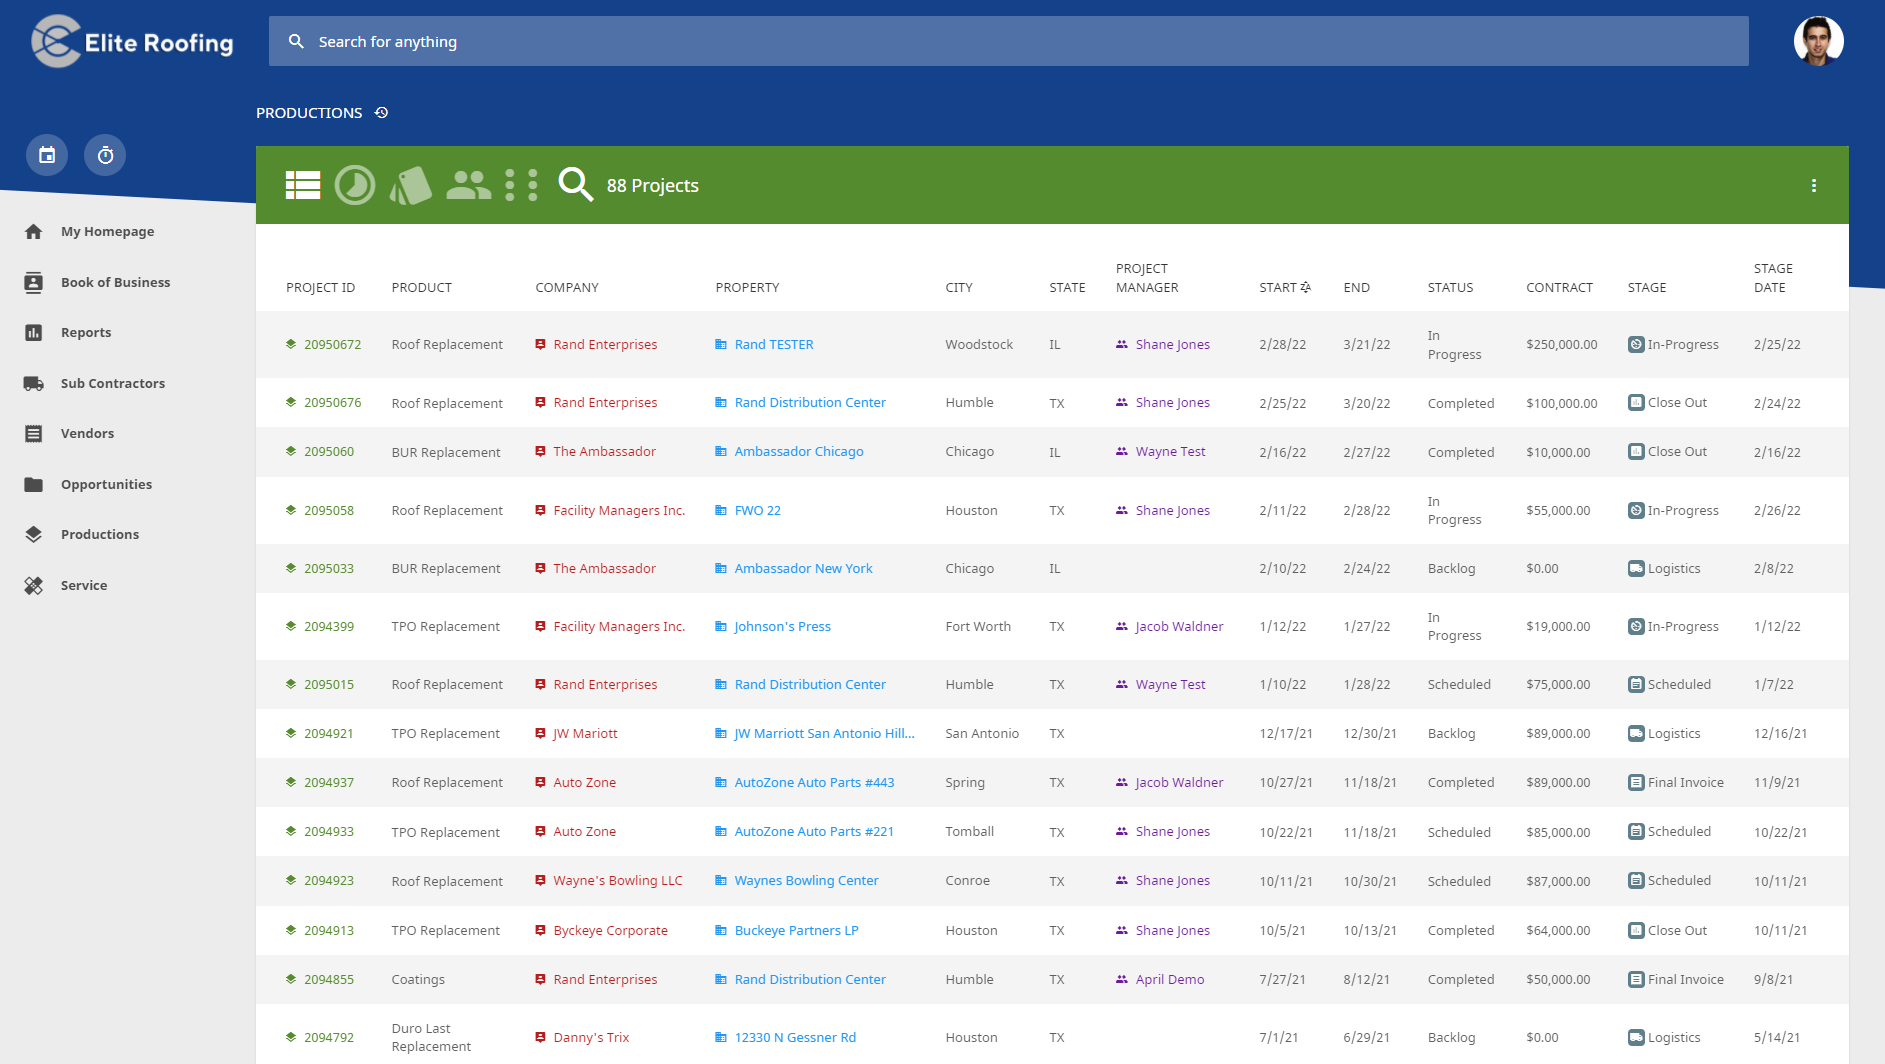This screenshot has height=1064, width=1885.
Task: Open Jacob Waldner manager link for Johnson's Press
Action: click(x=1179, y=626)
